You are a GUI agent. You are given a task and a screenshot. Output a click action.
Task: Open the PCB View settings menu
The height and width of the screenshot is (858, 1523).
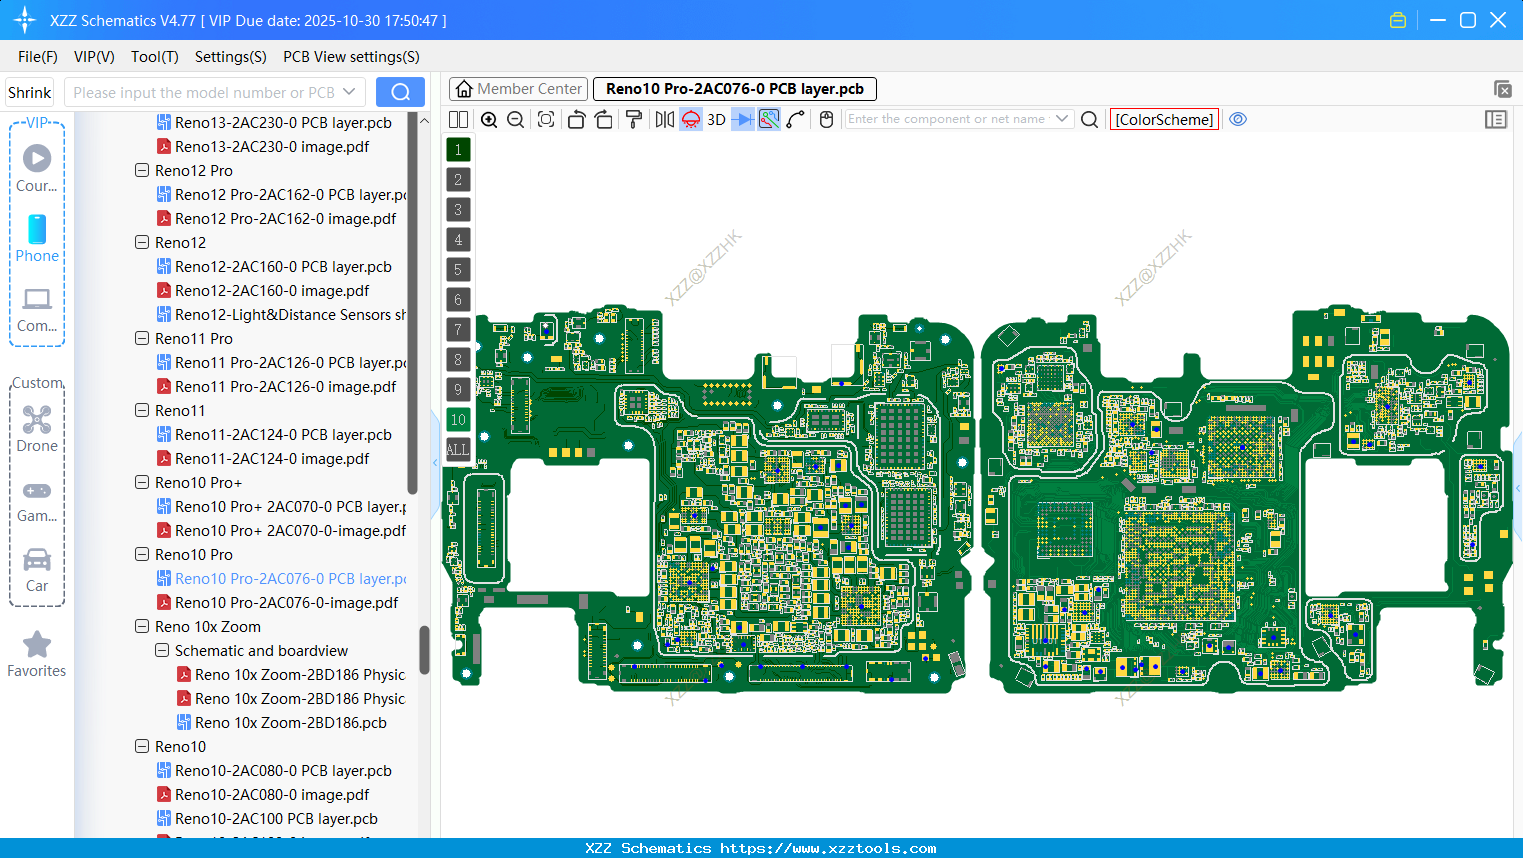tap(350, 57)
